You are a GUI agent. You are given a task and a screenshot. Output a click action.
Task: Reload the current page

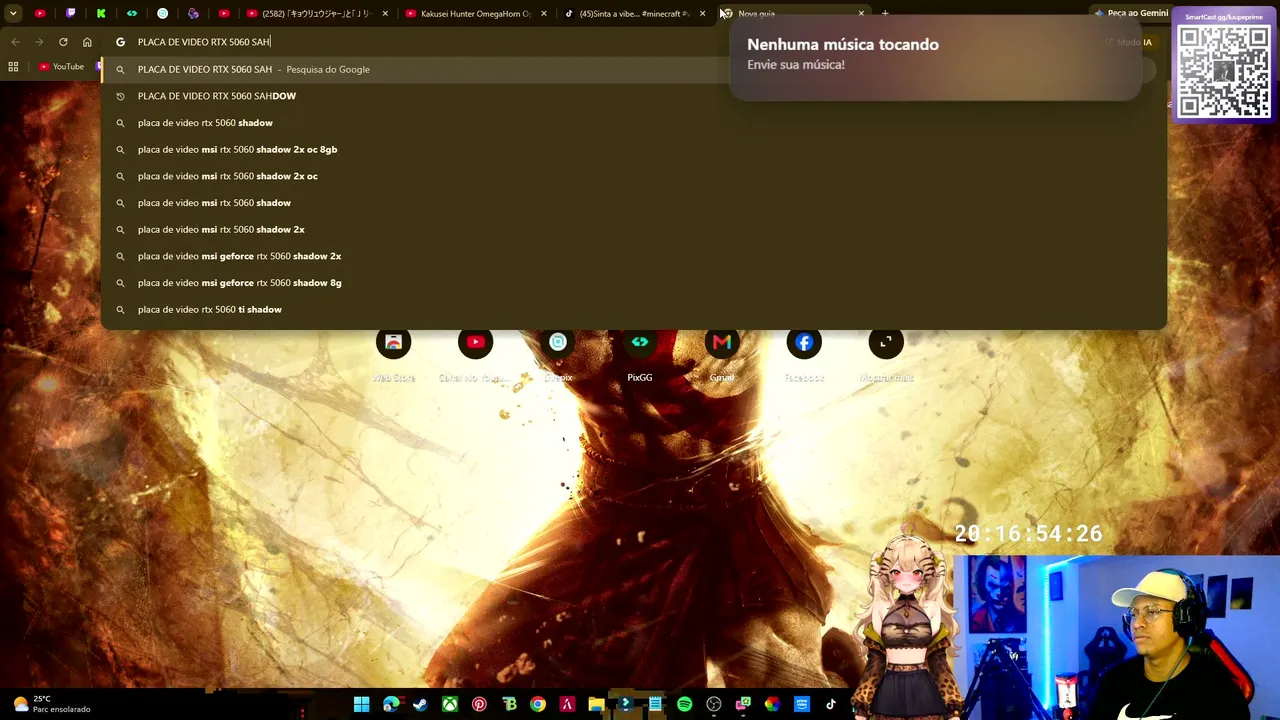(x=63, y=42)
